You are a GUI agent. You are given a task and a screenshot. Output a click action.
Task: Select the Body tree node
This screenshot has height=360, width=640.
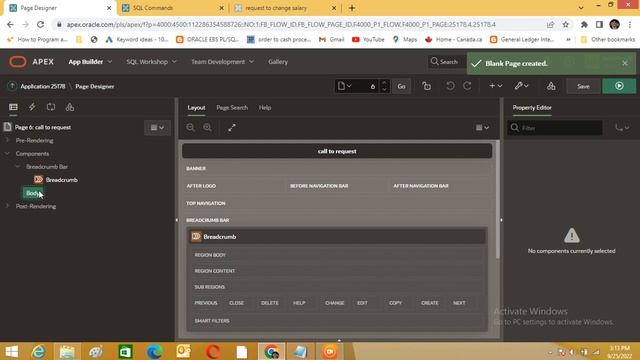(x=32, y=193)
